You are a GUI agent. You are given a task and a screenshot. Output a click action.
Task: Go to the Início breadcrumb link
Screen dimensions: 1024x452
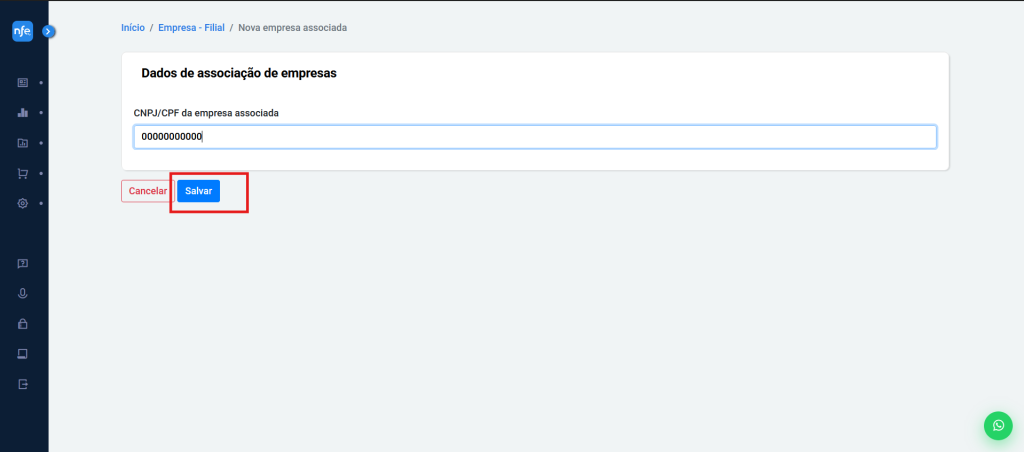pyautogui.click(x=133, y=28)
